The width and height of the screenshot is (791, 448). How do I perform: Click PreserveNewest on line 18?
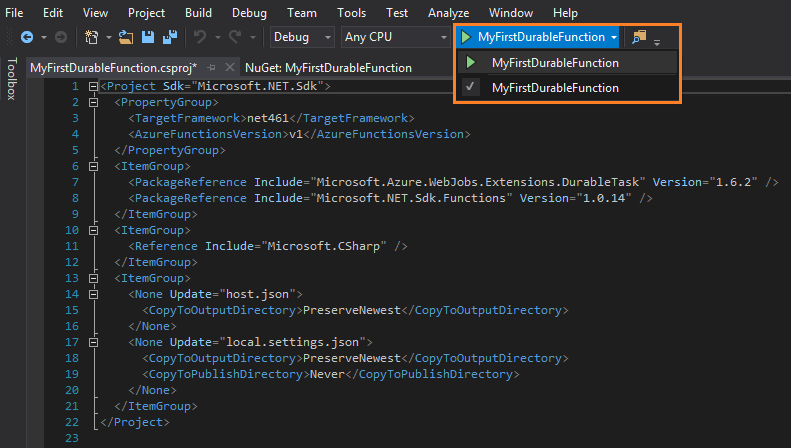[352, 358]
